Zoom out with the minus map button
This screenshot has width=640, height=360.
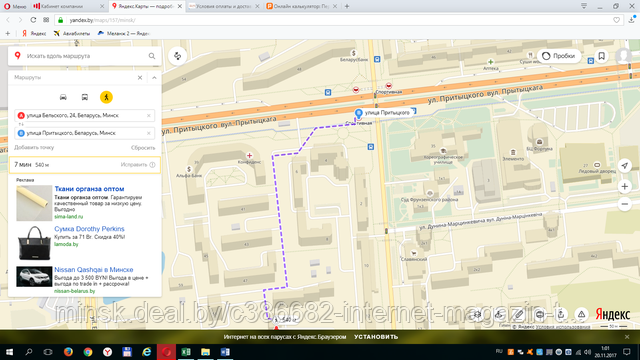coord(624,204)
